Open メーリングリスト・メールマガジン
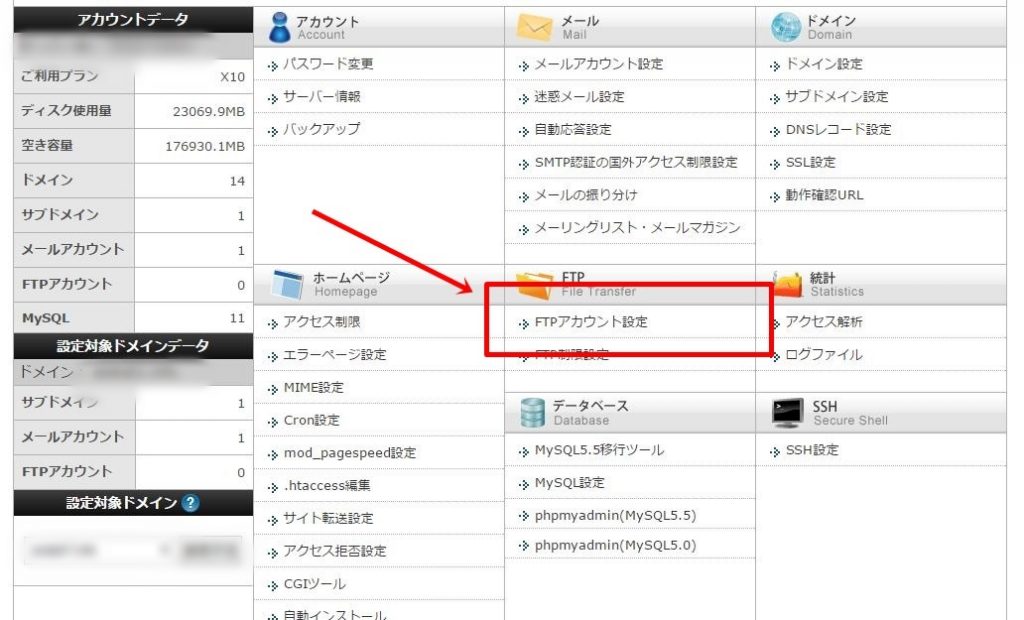 pyautogui.click(x=637, y=227)
